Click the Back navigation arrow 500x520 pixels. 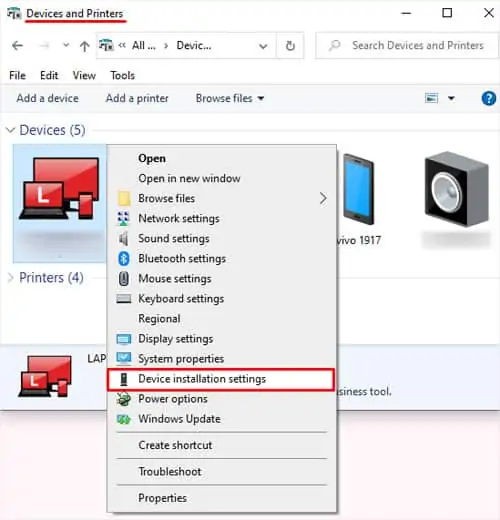click(17, 45)
